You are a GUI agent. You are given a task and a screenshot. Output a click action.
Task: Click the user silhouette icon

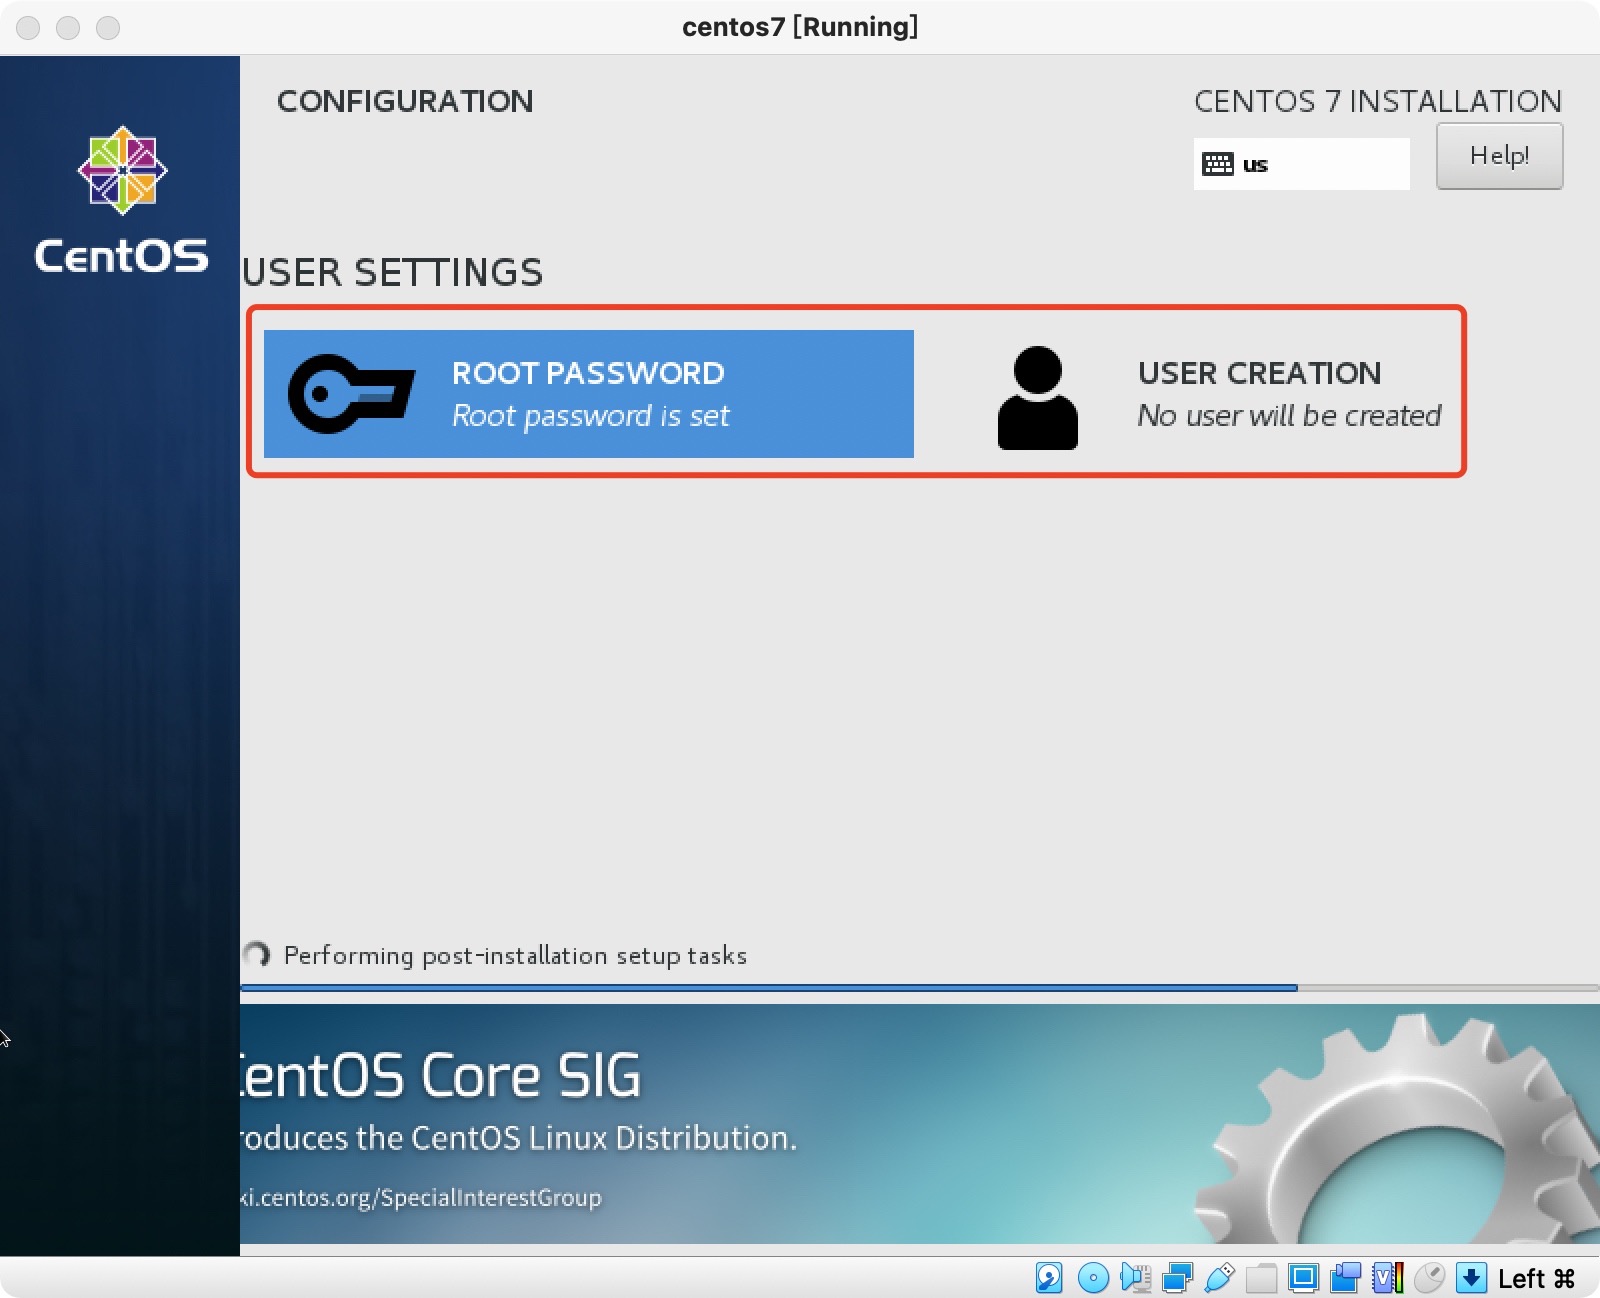click(x=1037, y=397)
